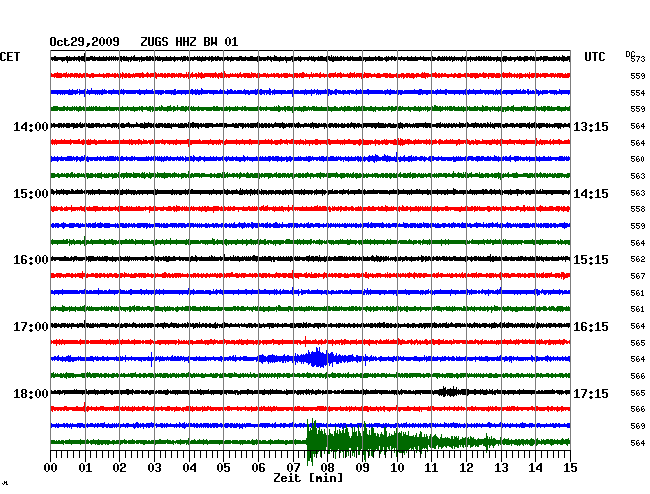Click the DC value 560
The height and width of the screenshot is (494, 650).
pyautogui.click(x=638, y=159)
